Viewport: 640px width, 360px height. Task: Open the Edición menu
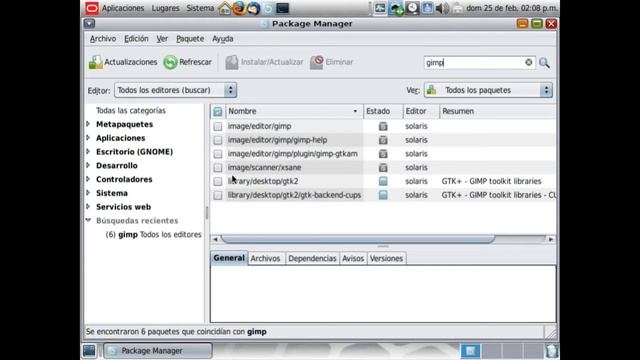click(x=136, y=39)
